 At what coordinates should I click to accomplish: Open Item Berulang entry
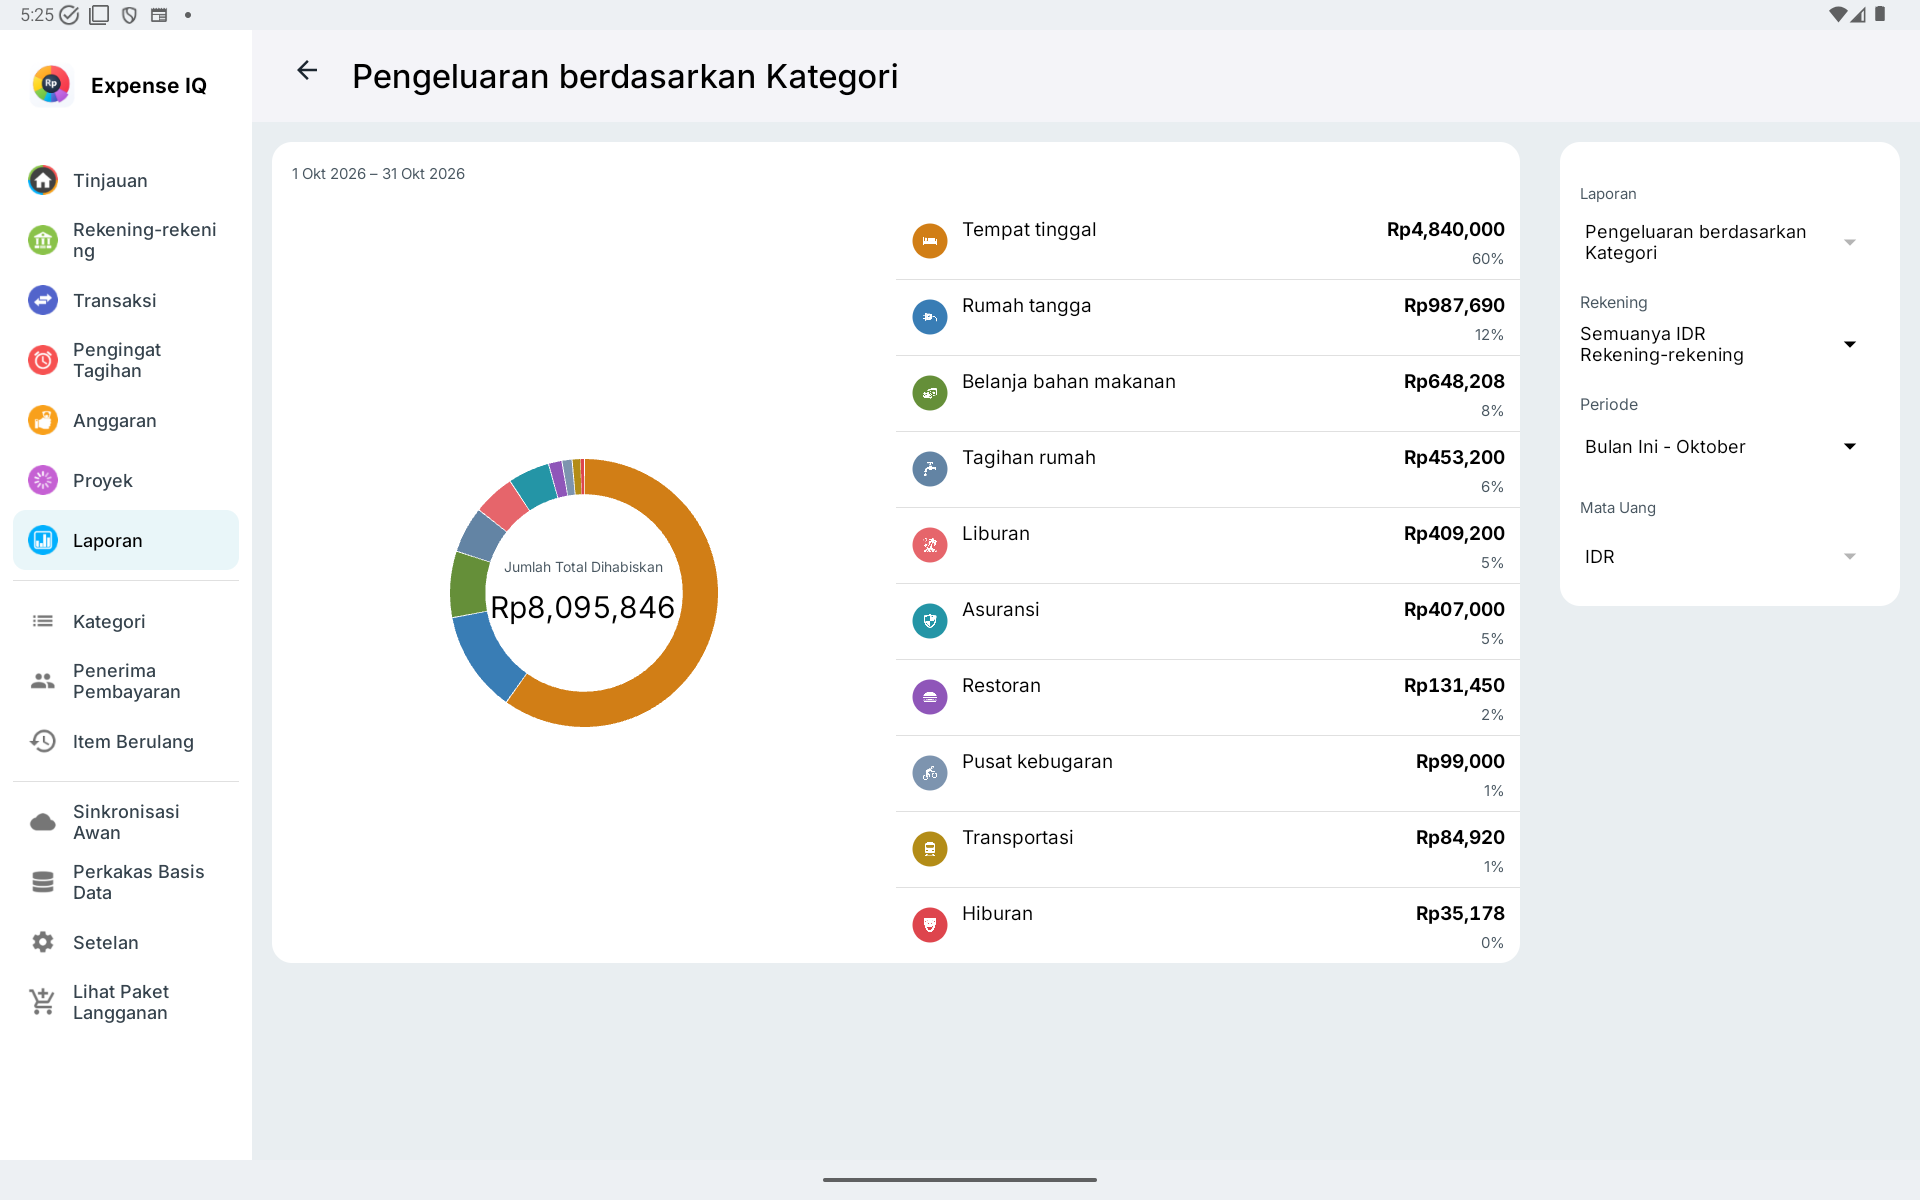click(126, 741)
